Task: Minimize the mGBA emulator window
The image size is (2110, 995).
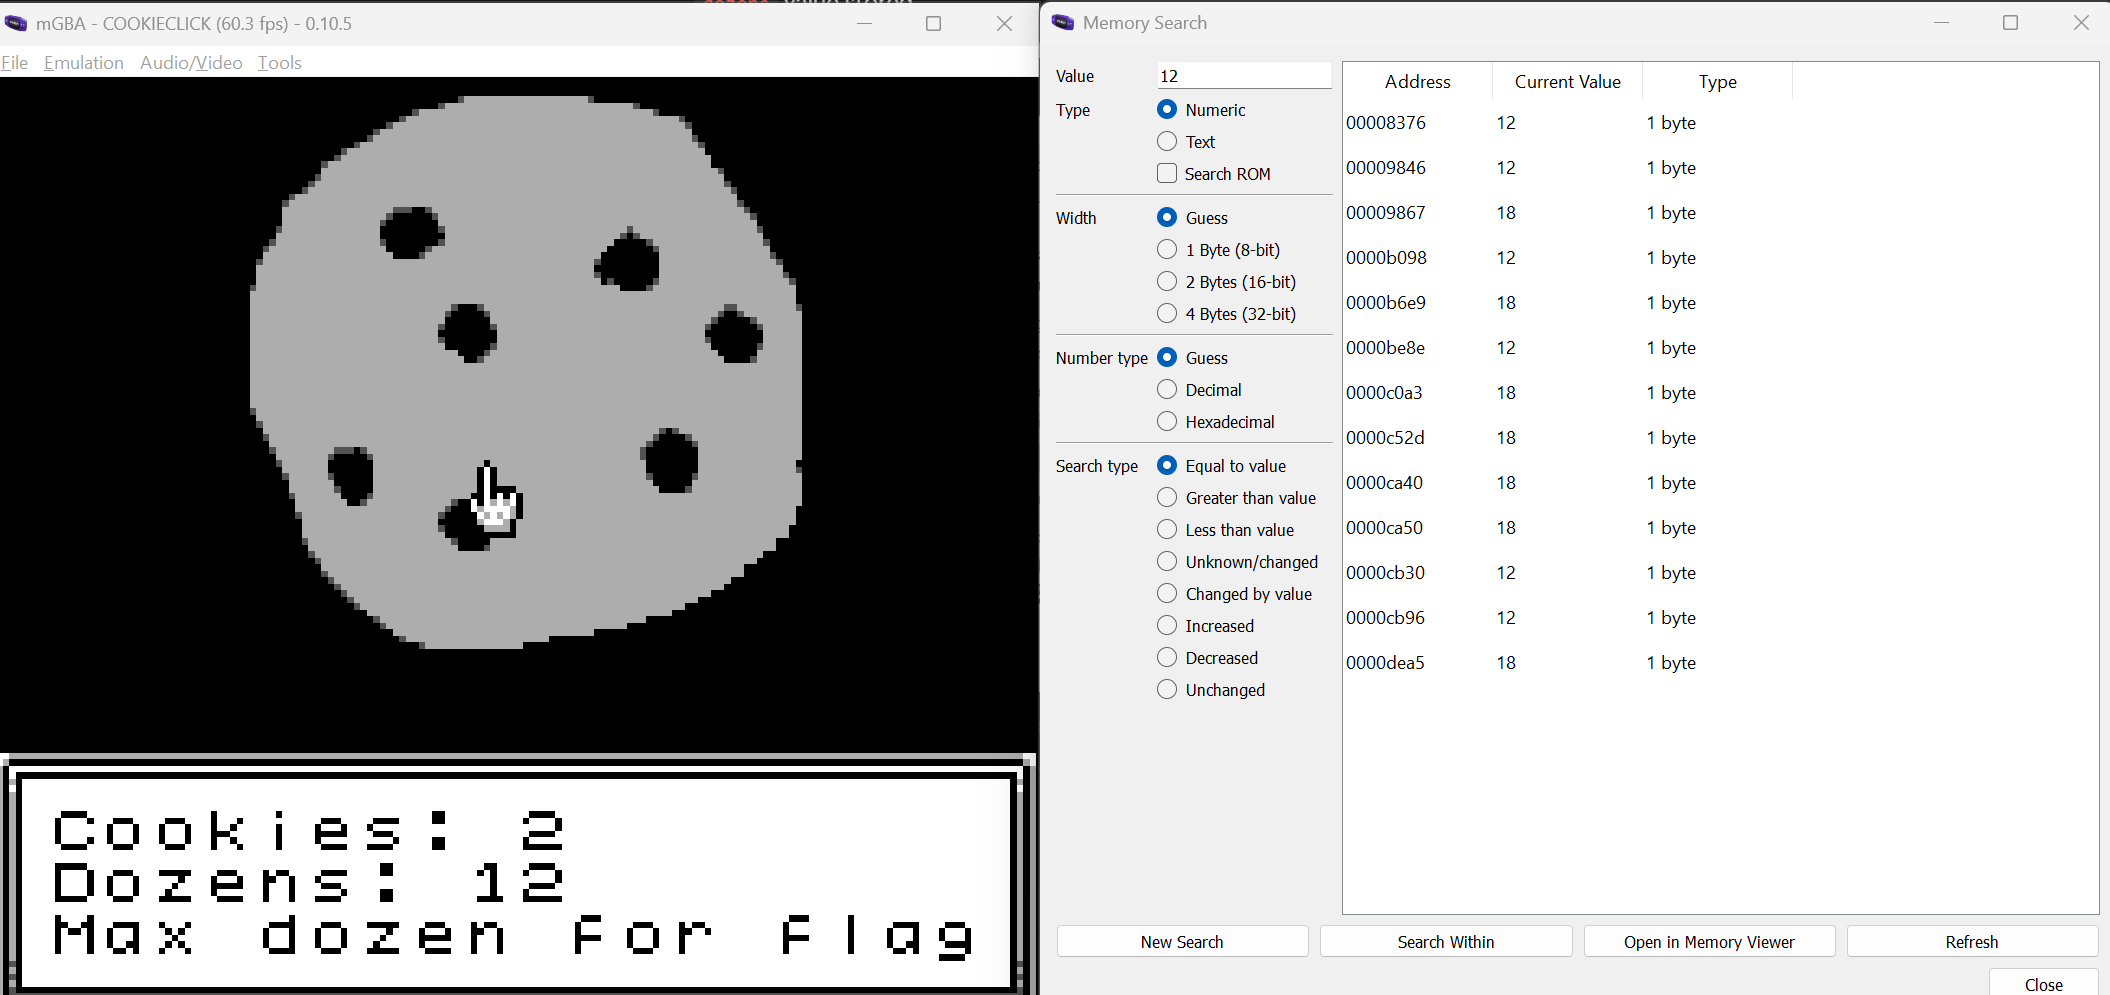Action: (865, 23)
